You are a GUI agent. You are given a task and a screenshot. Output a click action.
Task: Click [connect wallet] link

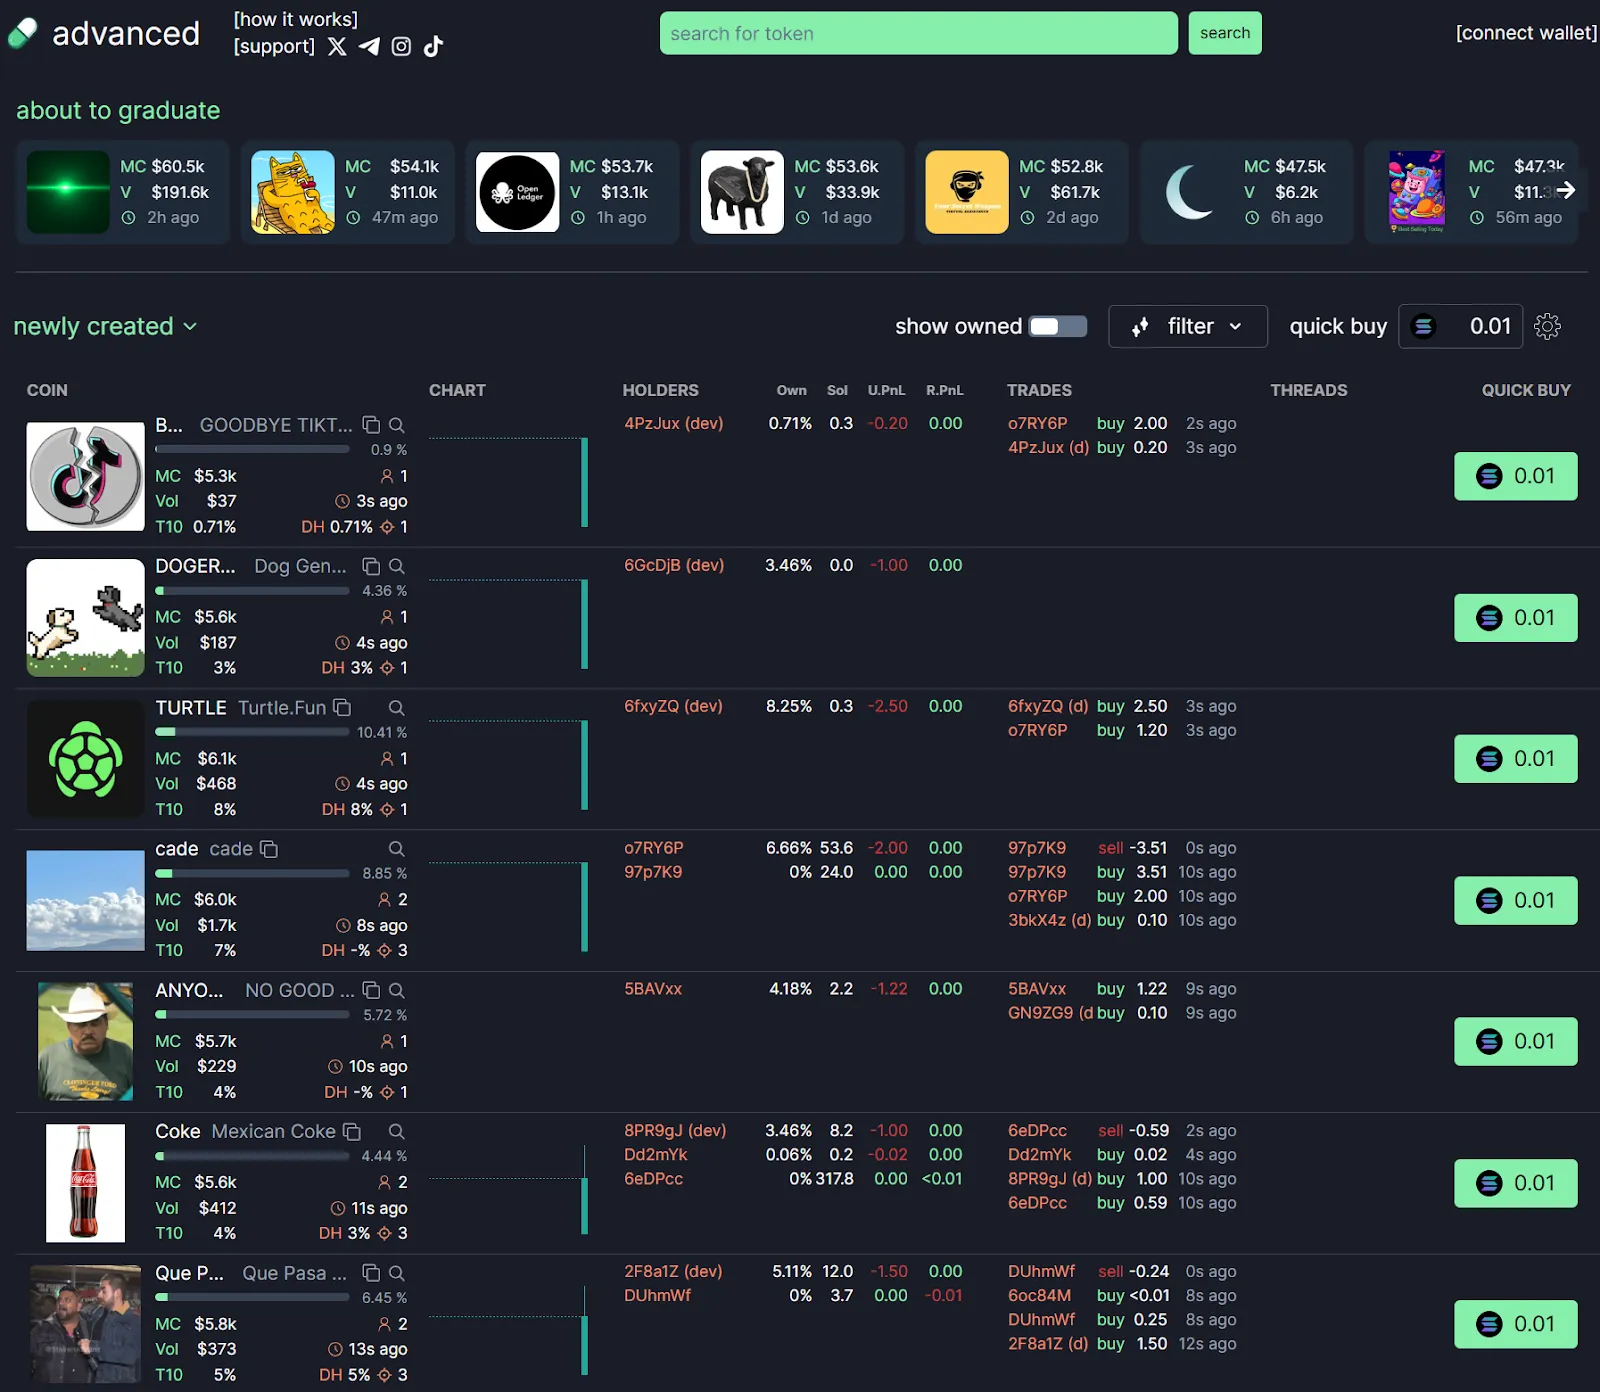point(1526,33)
